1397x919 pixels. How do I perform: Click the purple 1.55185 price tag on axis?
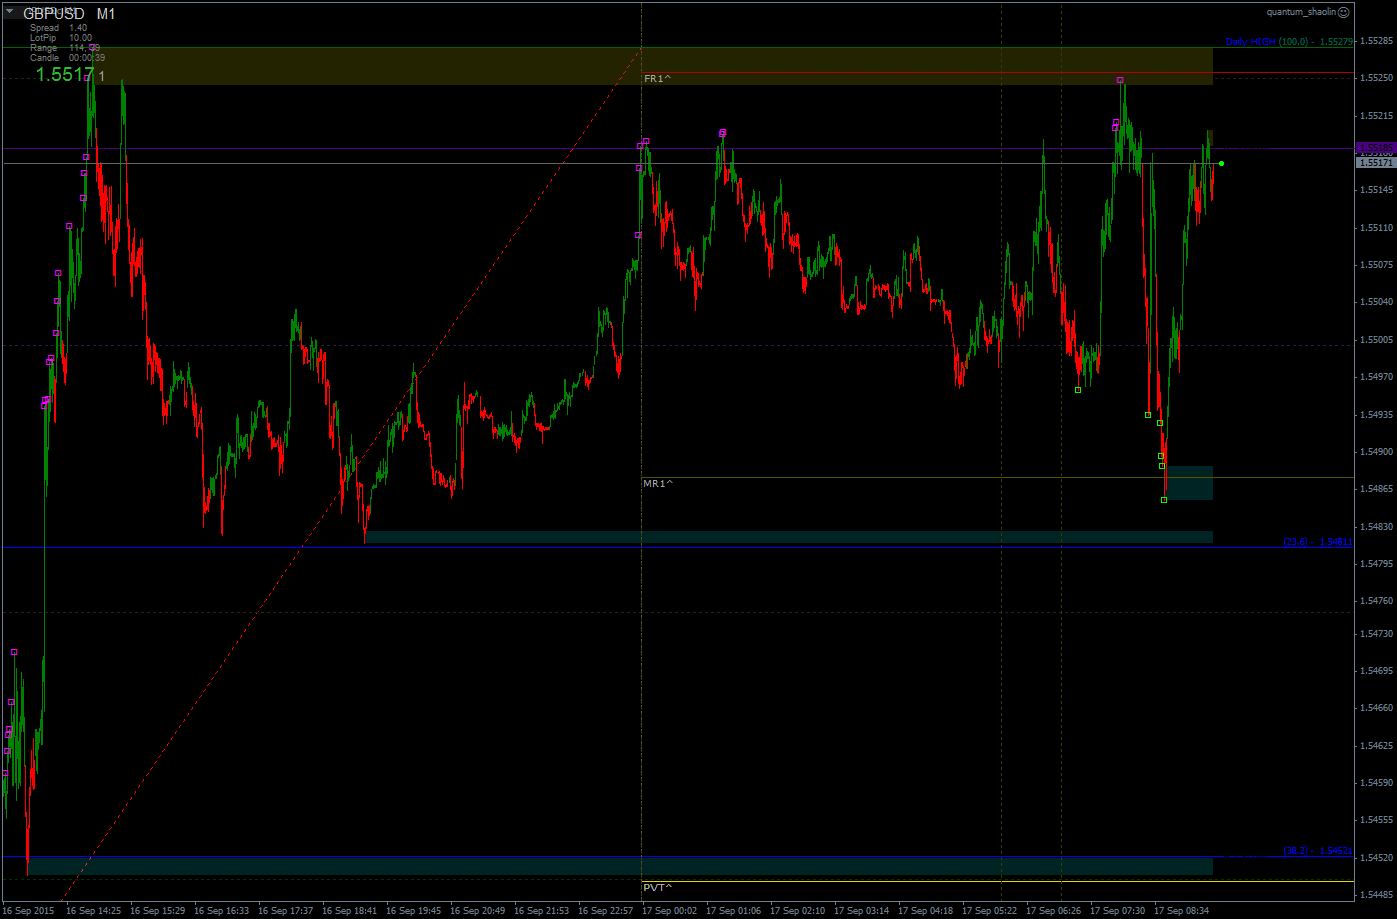point(1376,147)
